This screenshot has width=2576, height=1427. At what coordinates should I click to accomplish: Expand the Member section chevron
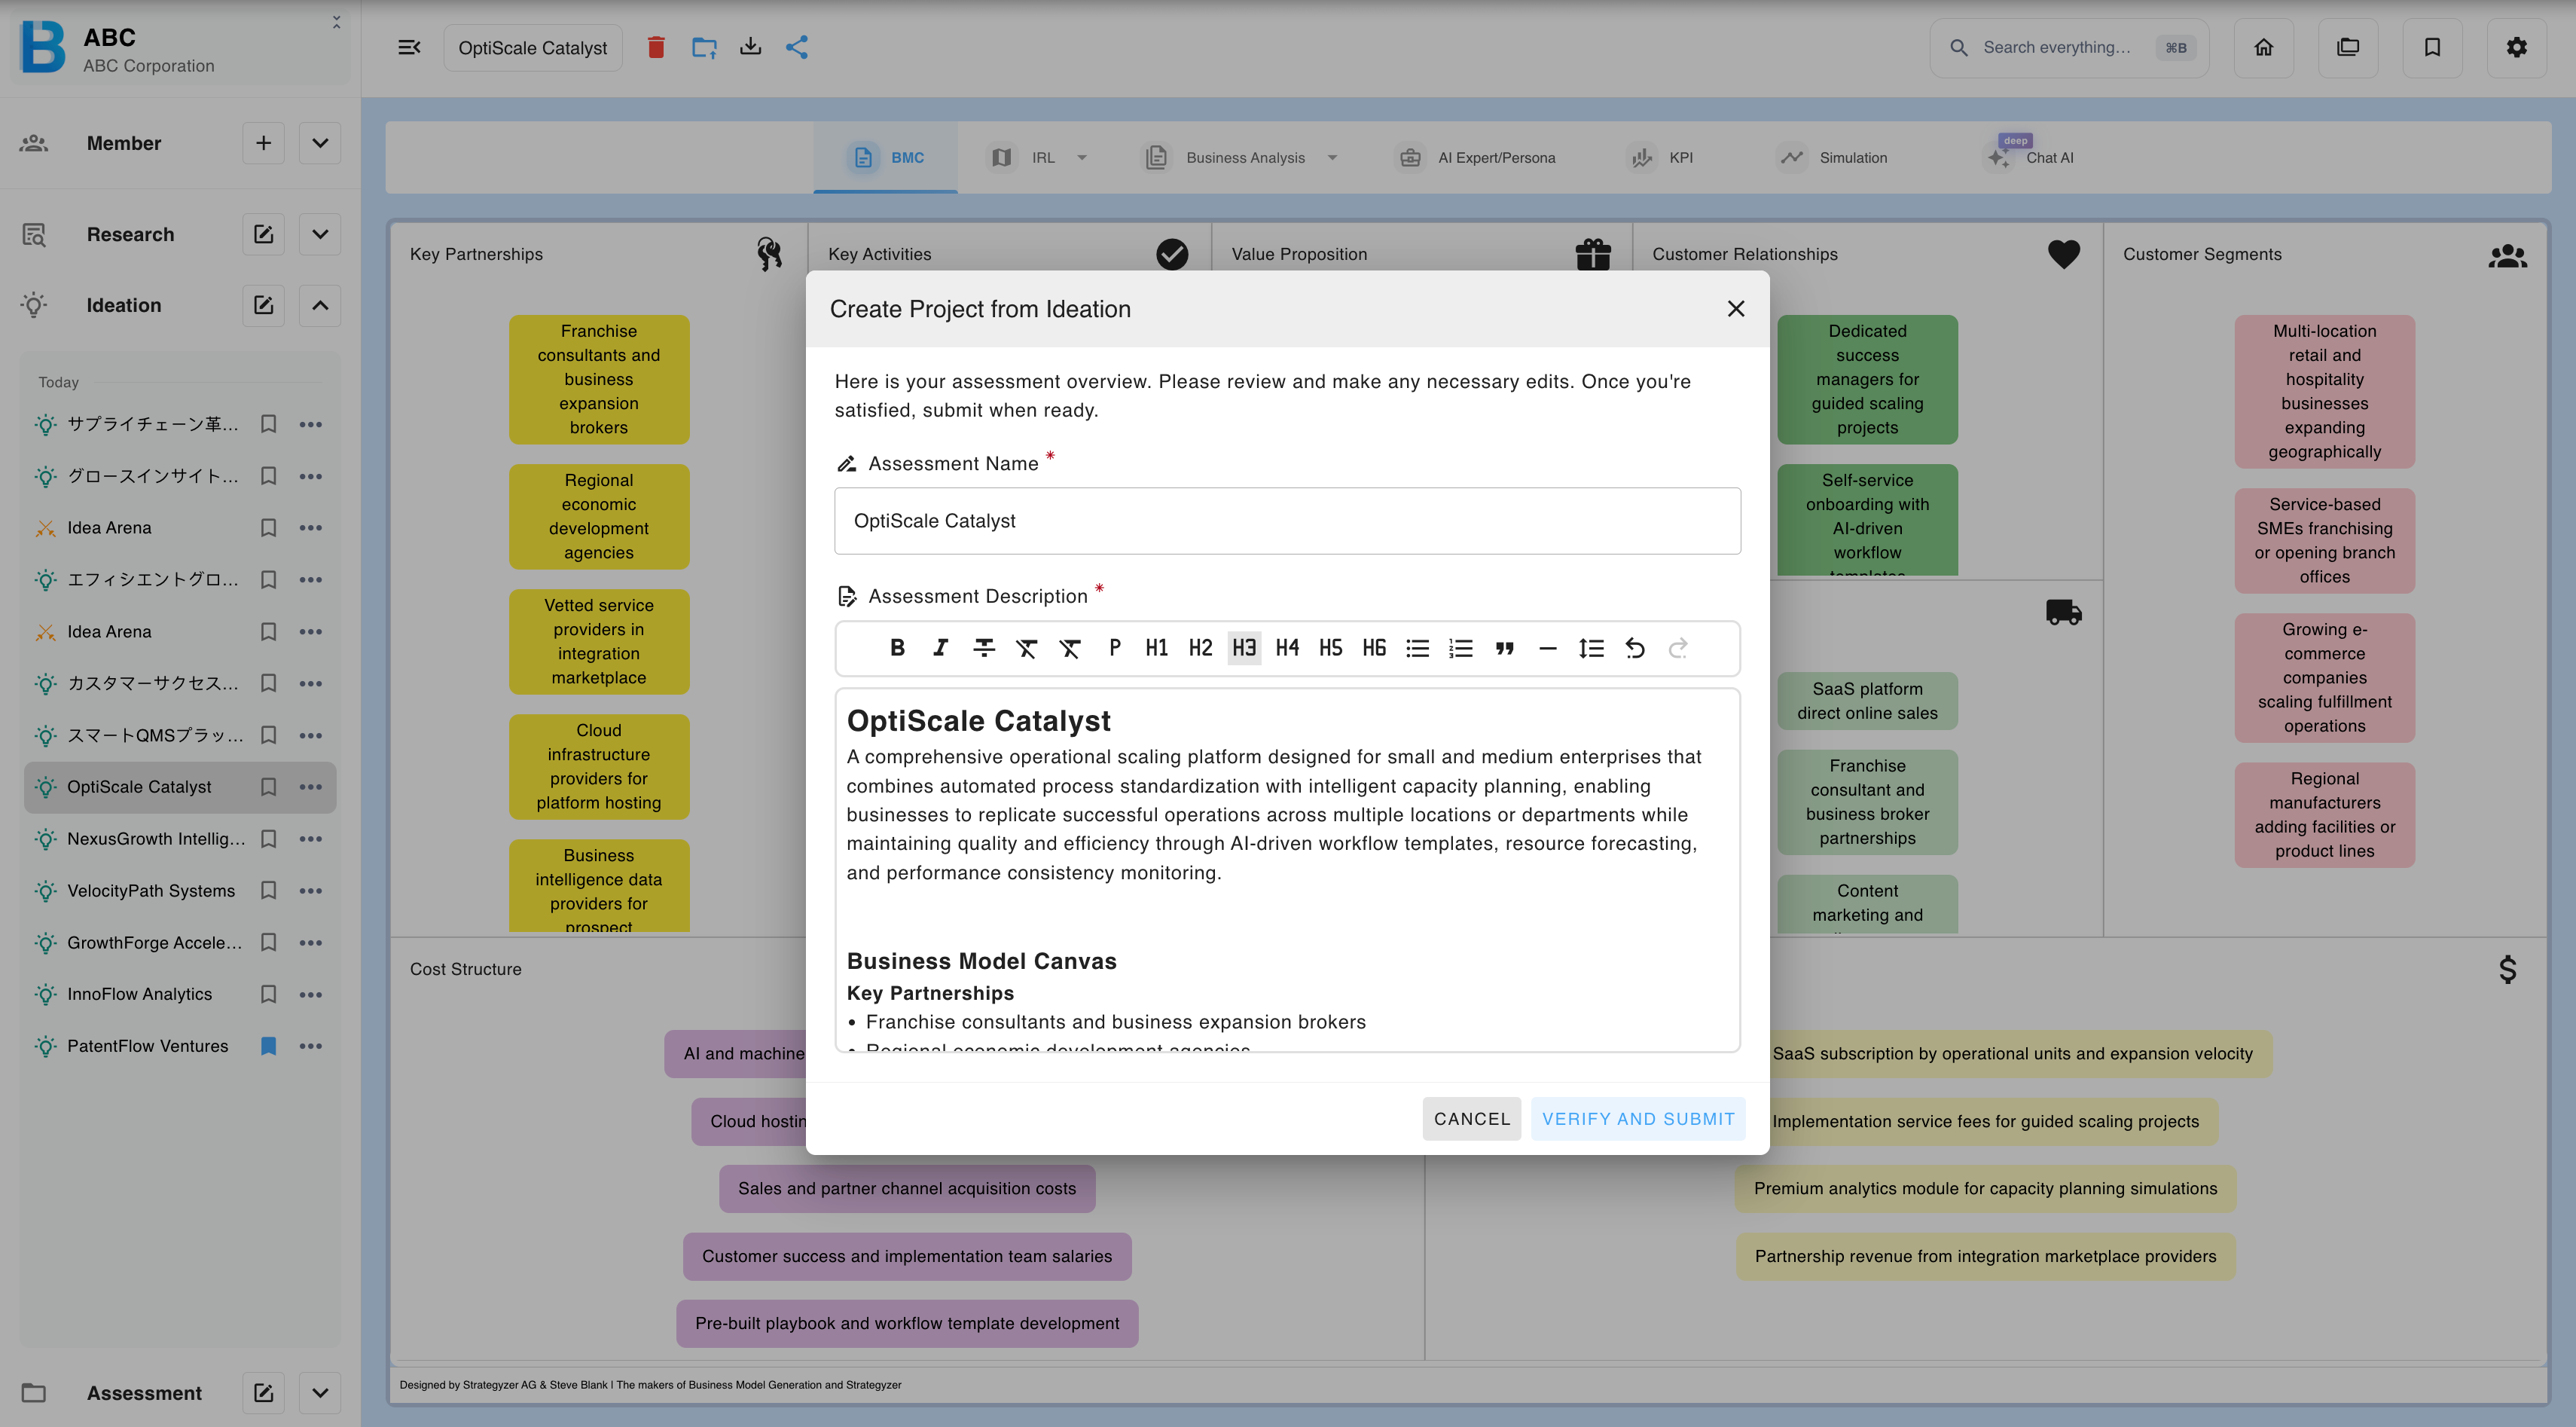(x=320, y=143)
